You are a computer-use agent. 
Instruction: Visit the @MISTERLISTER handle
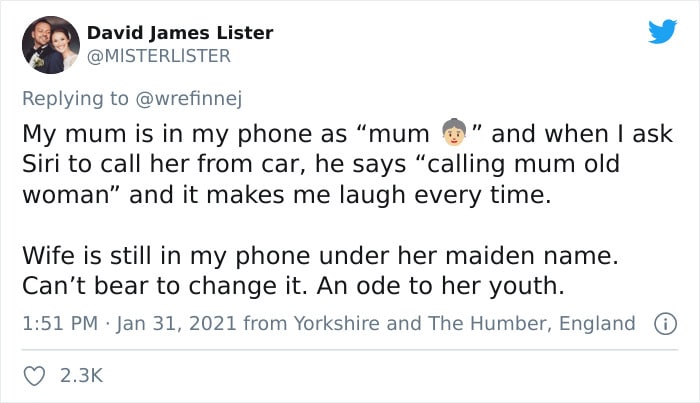point(158,56)
